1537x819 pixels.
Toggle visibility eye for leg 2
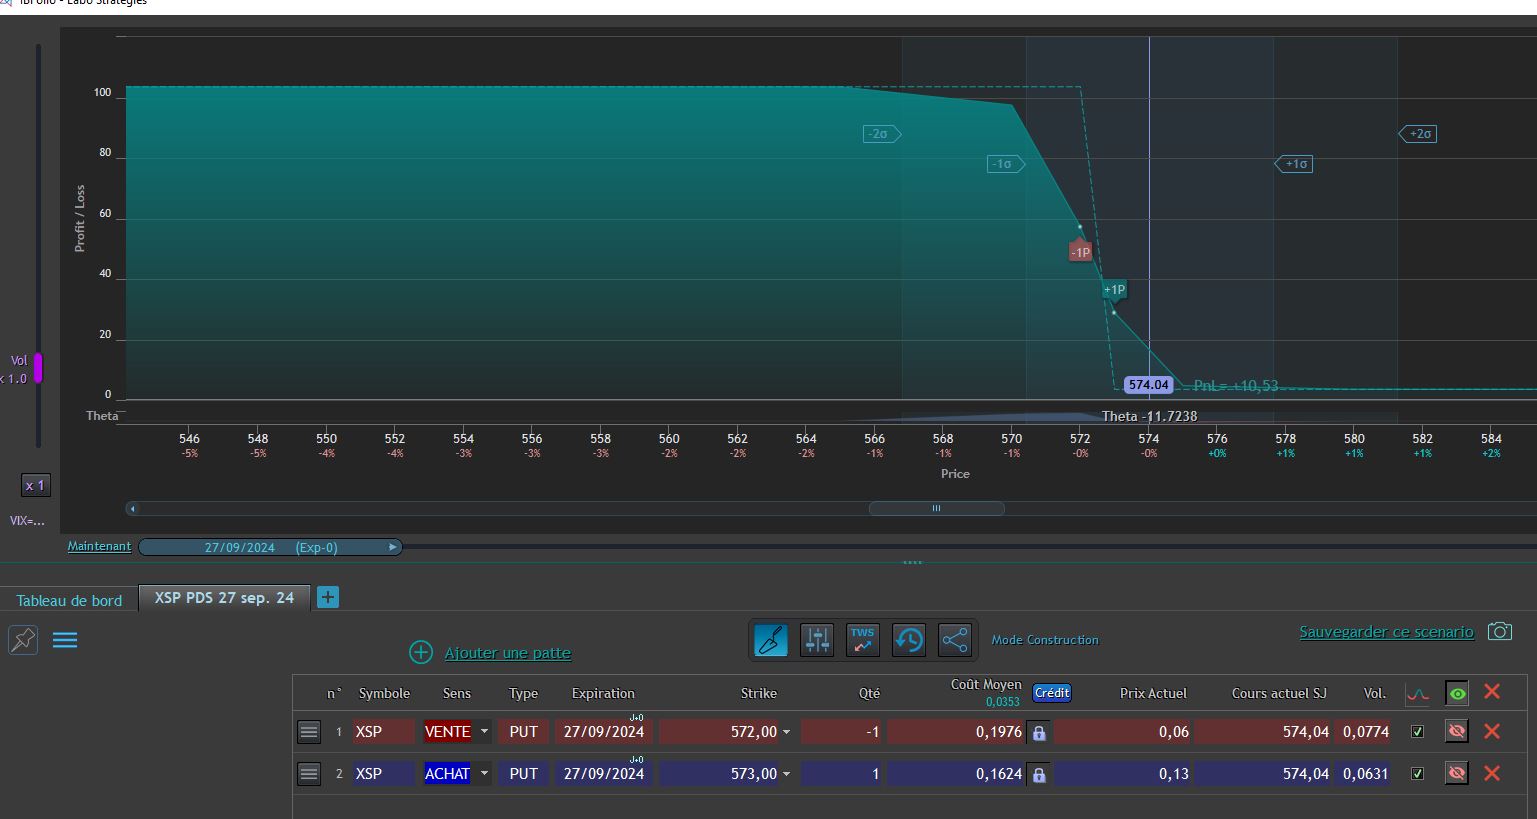pyautogui.click(x=1456, y=773)
